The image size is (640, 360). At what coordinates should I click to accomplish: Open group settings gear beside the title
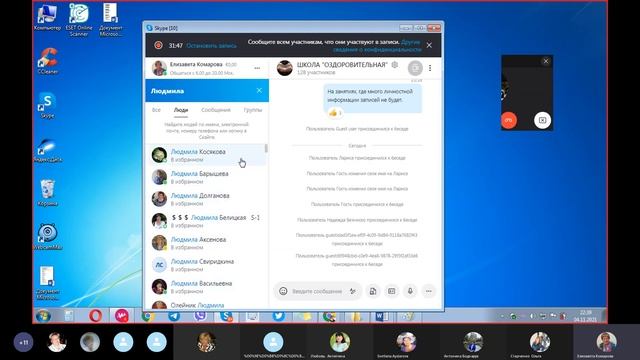point(395,64)
